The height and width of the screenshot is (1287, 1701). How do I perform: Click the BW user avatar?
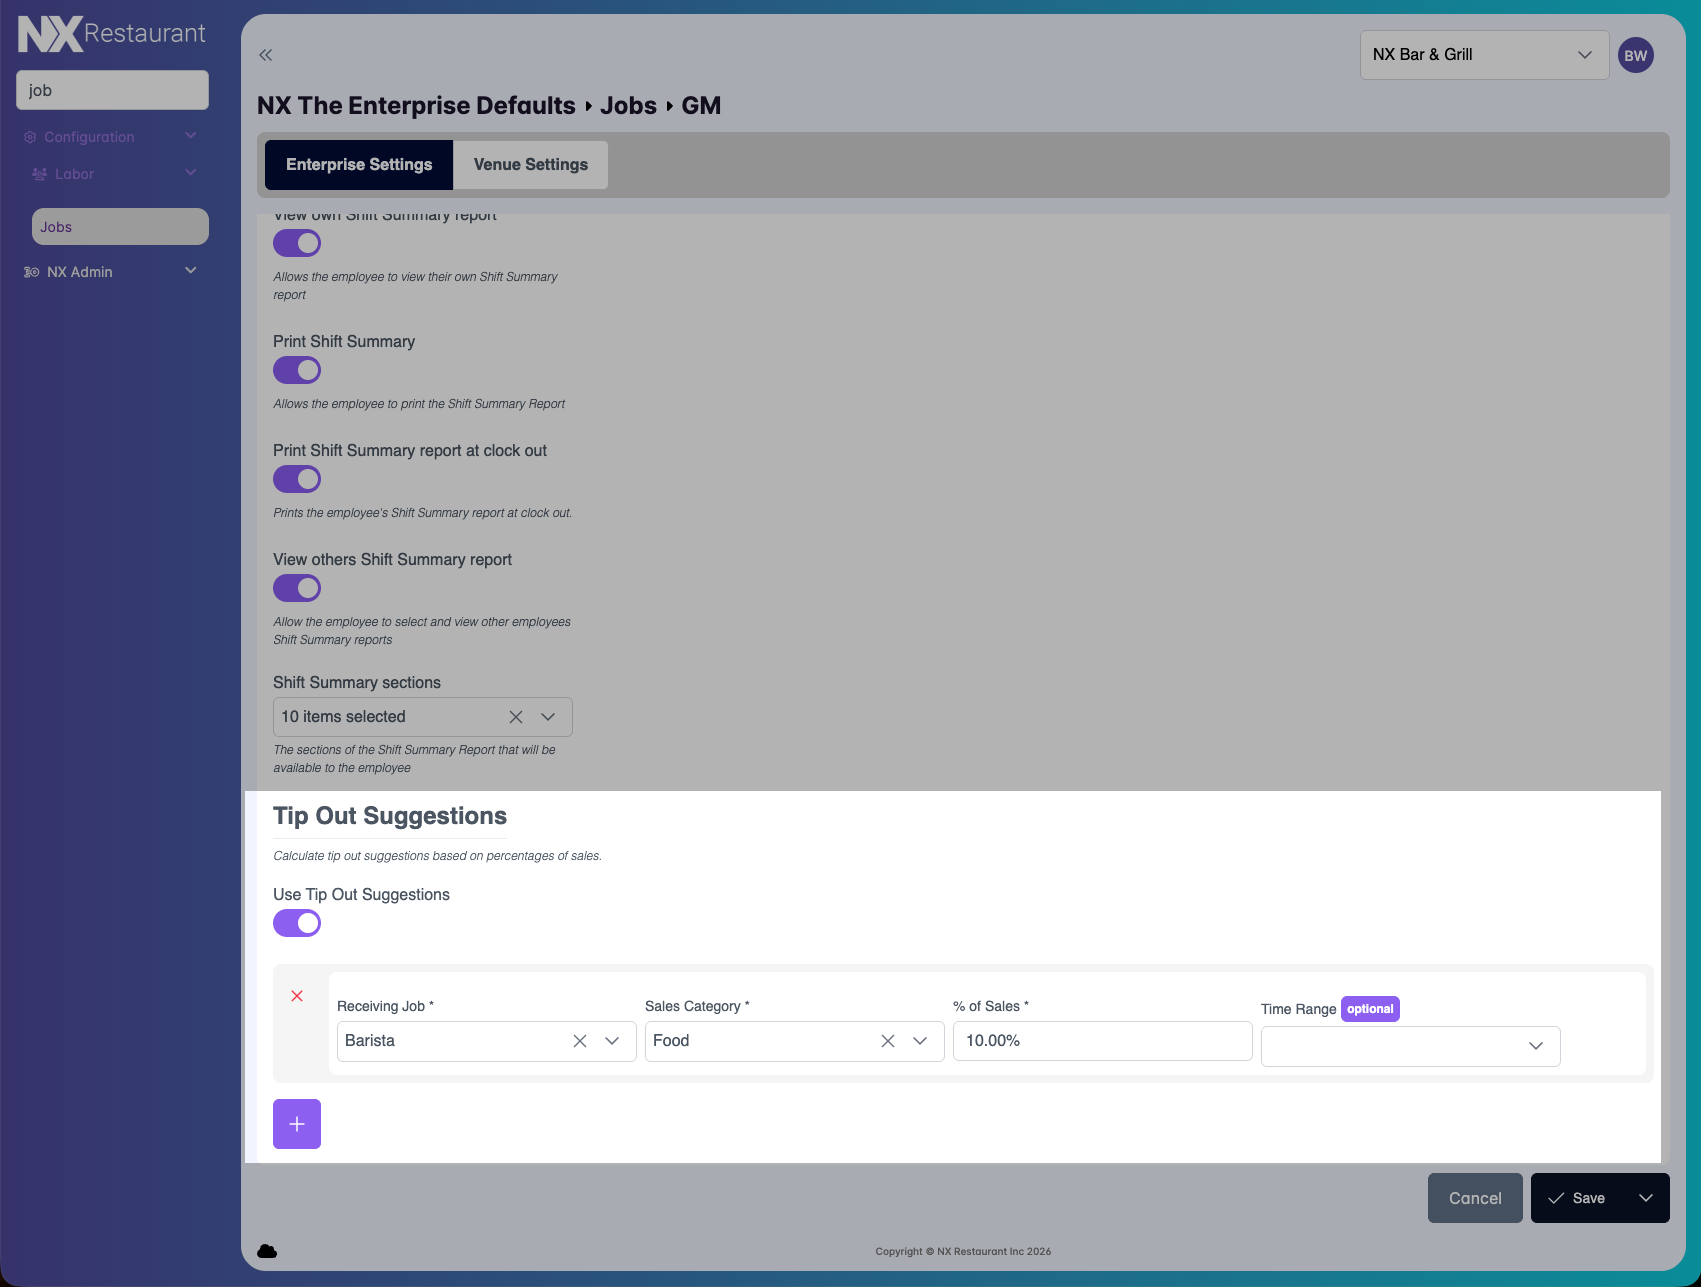tap(1635, 56)
